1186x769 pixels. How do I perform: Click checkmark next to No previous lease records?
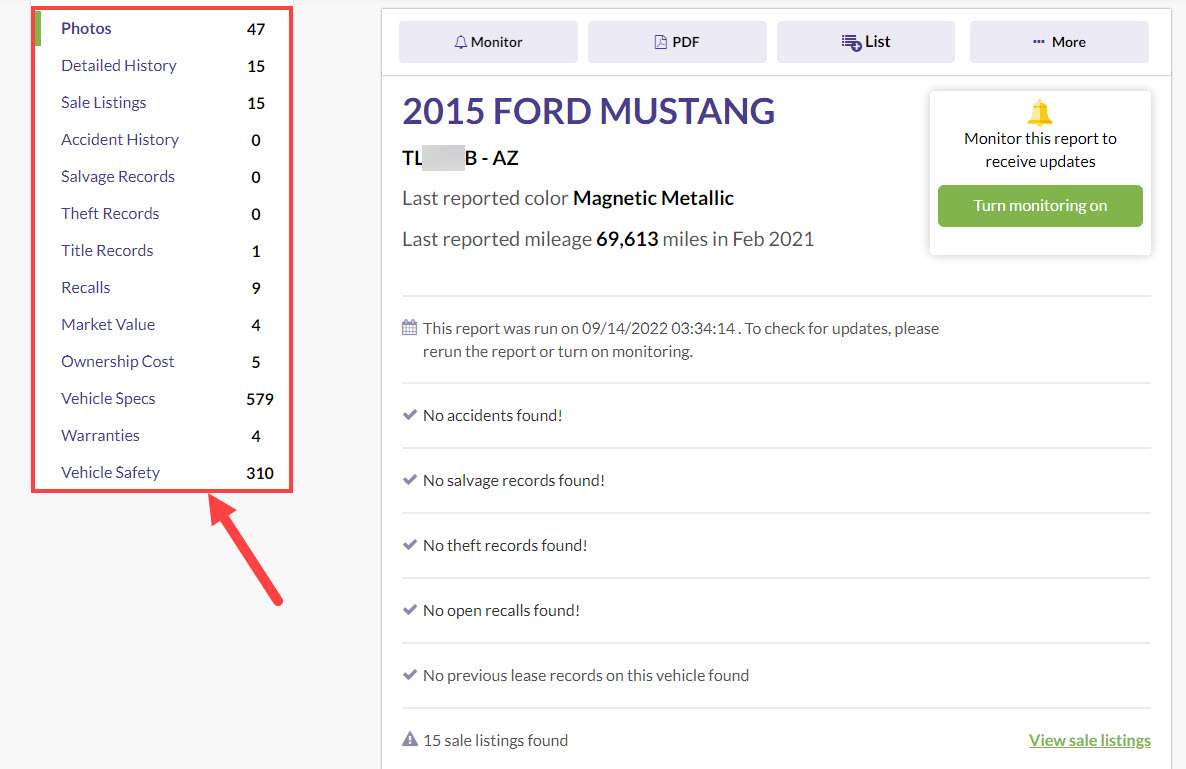tap(410, 674)
